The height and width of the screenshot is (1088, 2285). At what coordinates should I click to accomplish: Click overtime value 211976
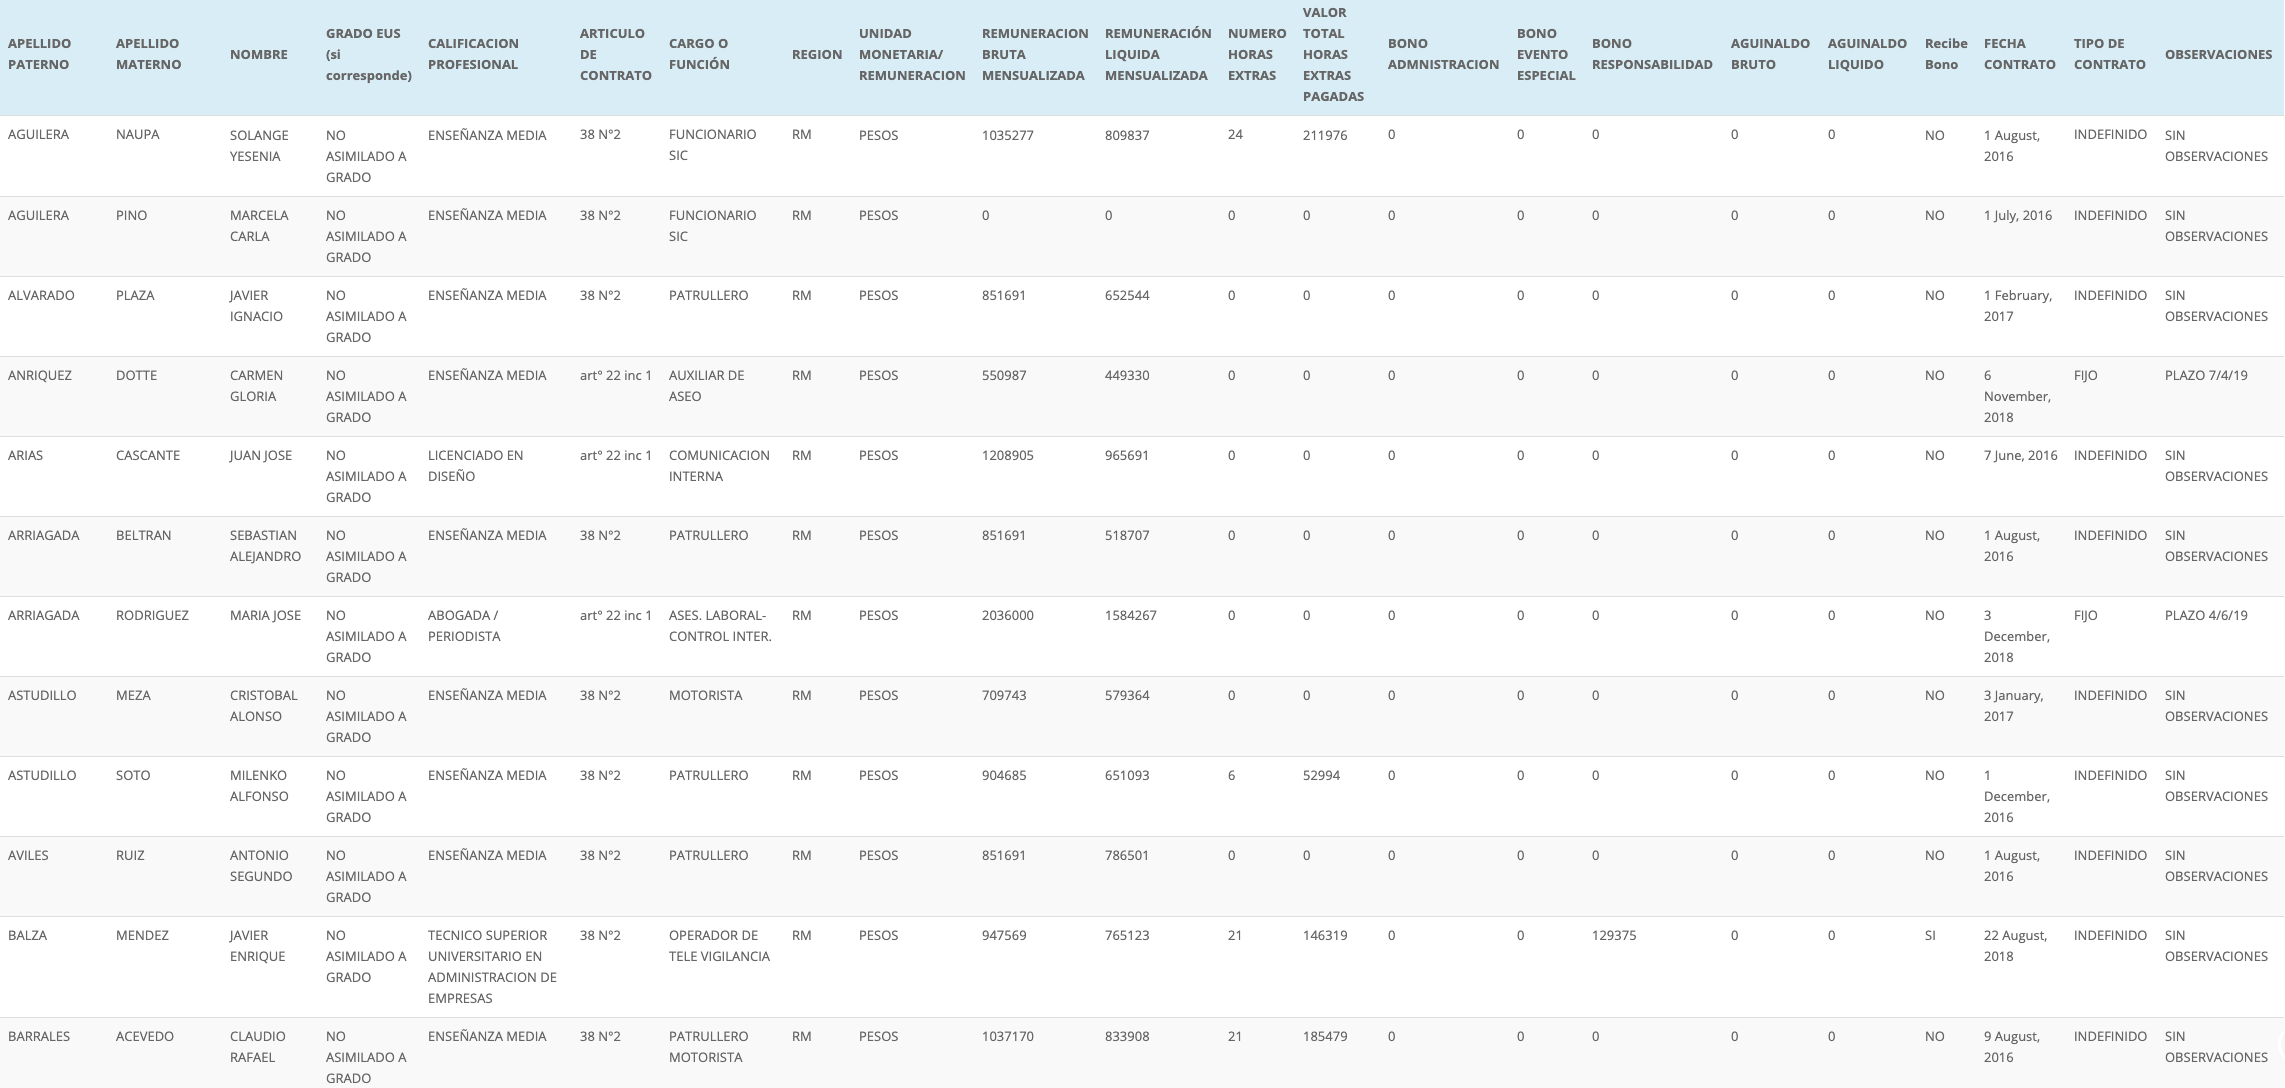coord(1325,135)
